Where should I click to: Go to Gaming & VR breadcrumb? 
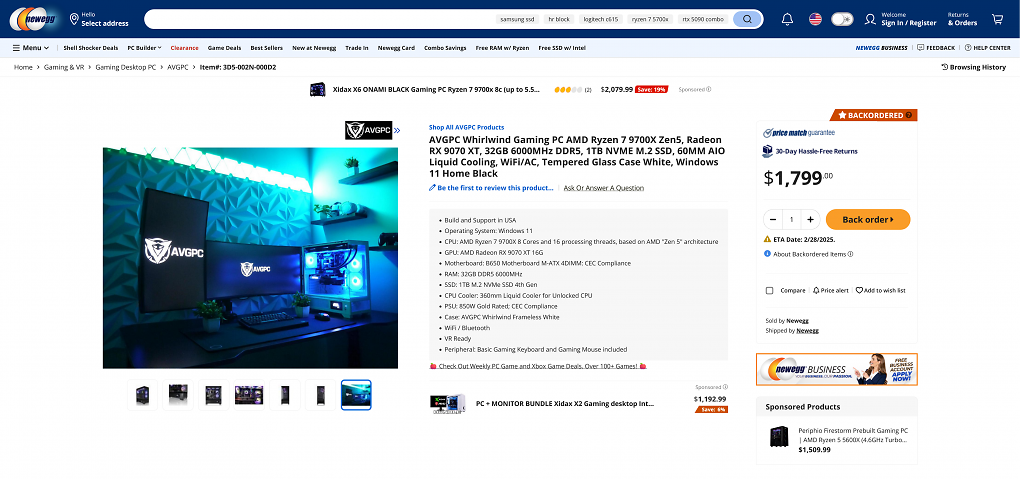point(64,67)
